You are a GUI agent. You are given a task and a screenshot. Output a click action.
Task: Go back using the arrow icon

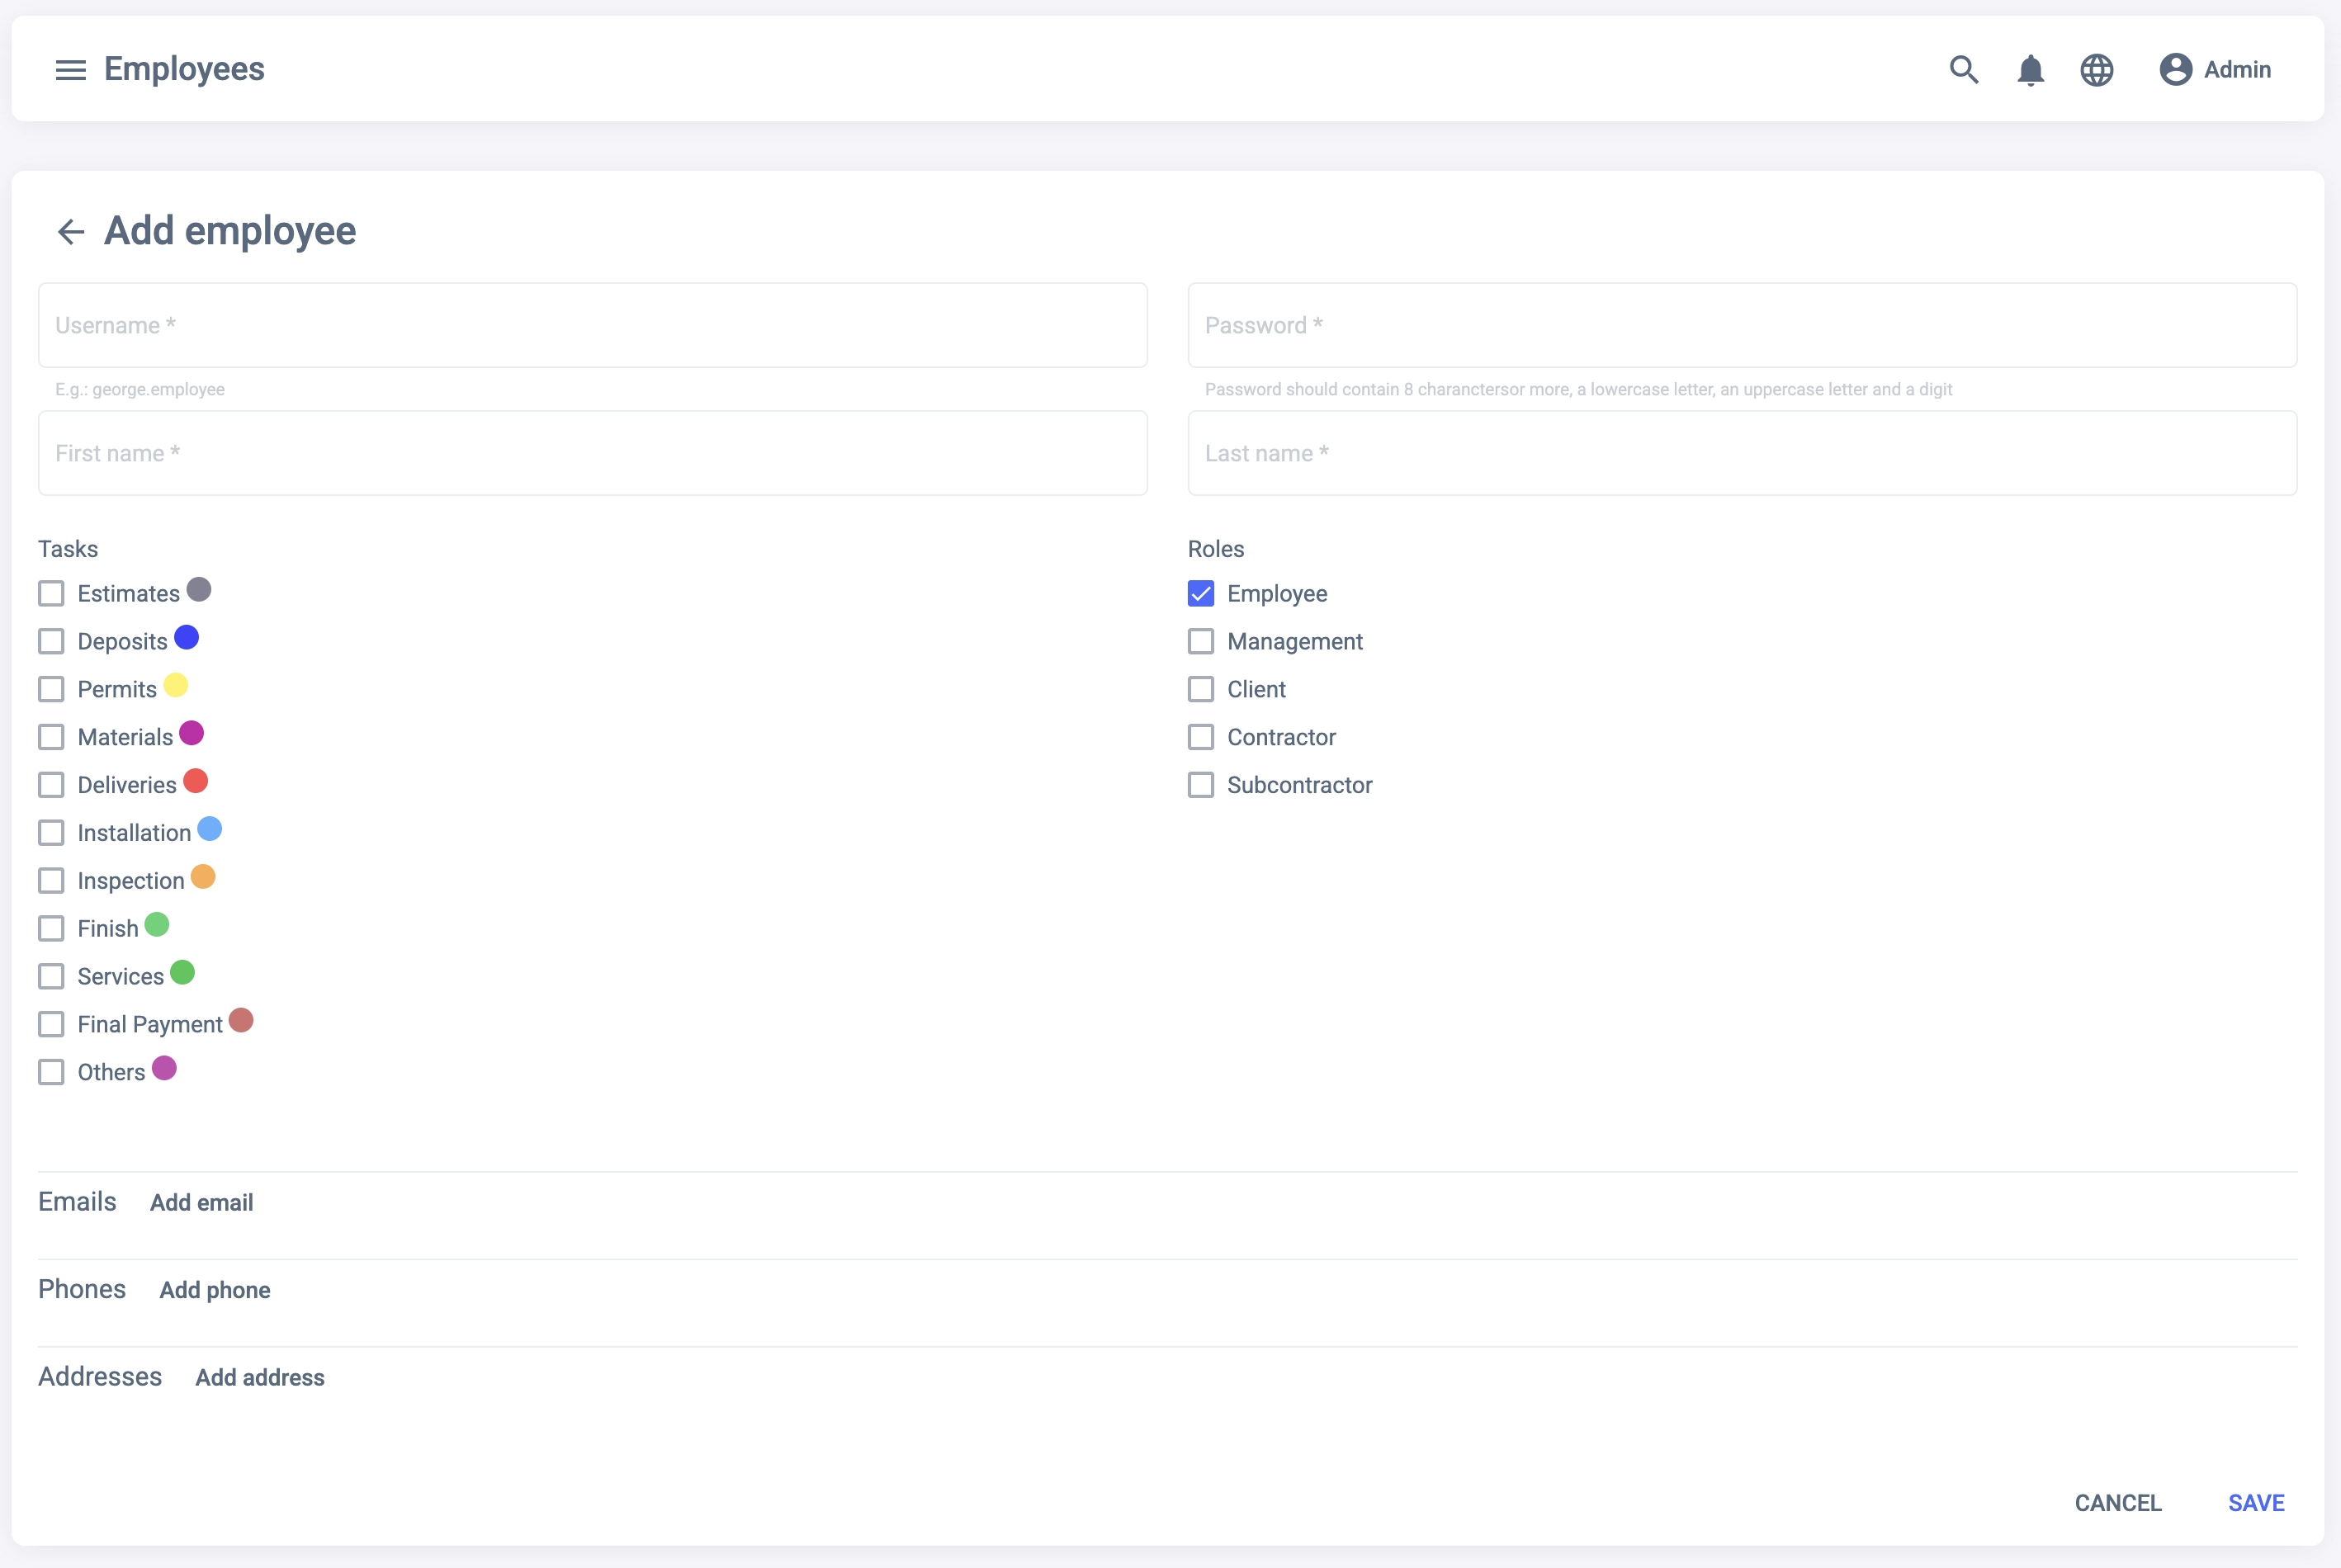tap(70, 232)
